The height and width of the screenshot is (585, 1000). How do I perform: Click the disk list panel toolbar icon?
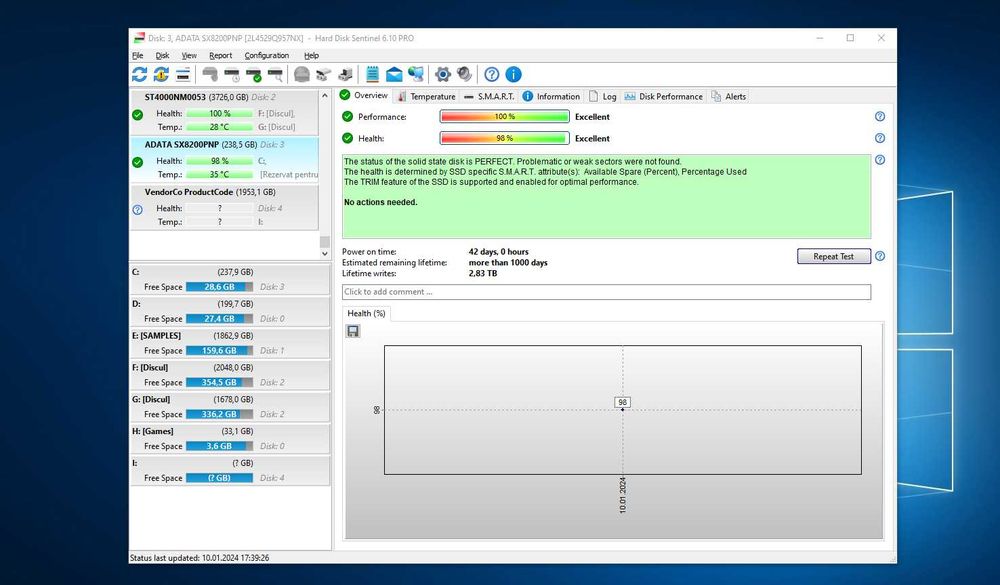coord(183,75)
